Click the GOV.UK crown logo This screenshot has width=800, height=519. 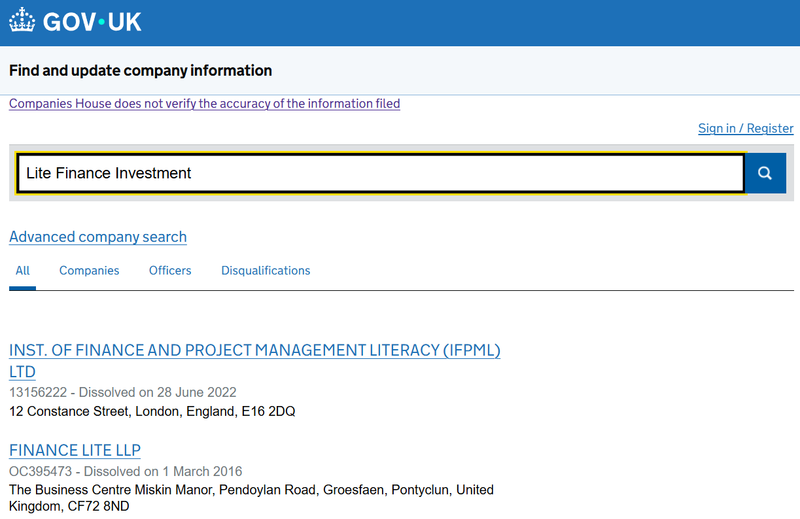[x=22, y=20]
